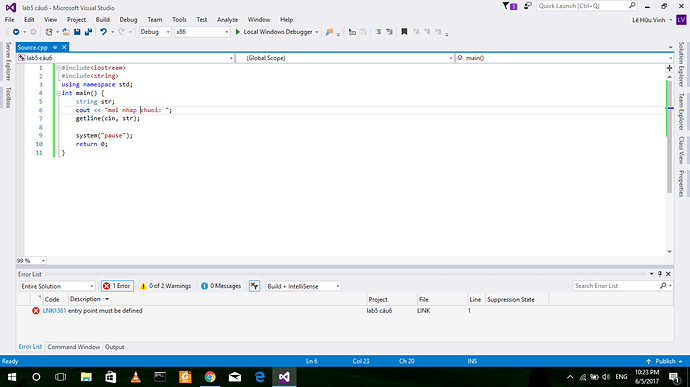Pin the Source.cpp tab
690x387 pixels.
[55, 47]
